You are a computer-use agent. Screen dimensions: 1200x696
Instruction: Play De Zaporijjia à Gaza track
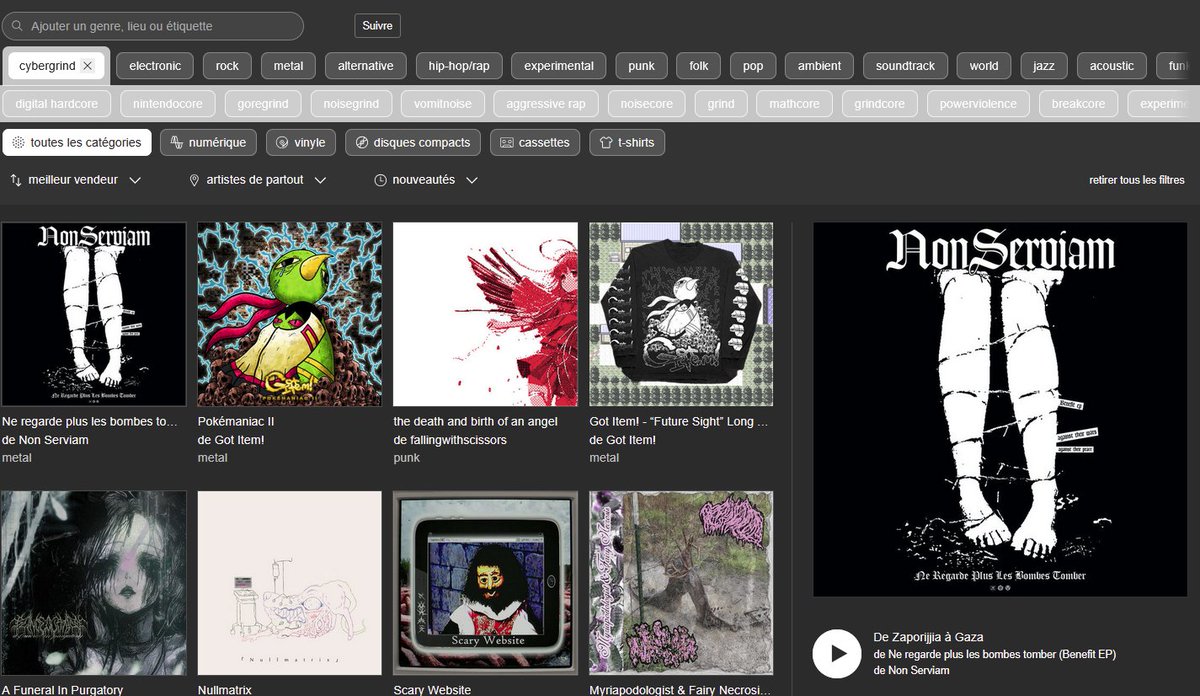[837, 654]
